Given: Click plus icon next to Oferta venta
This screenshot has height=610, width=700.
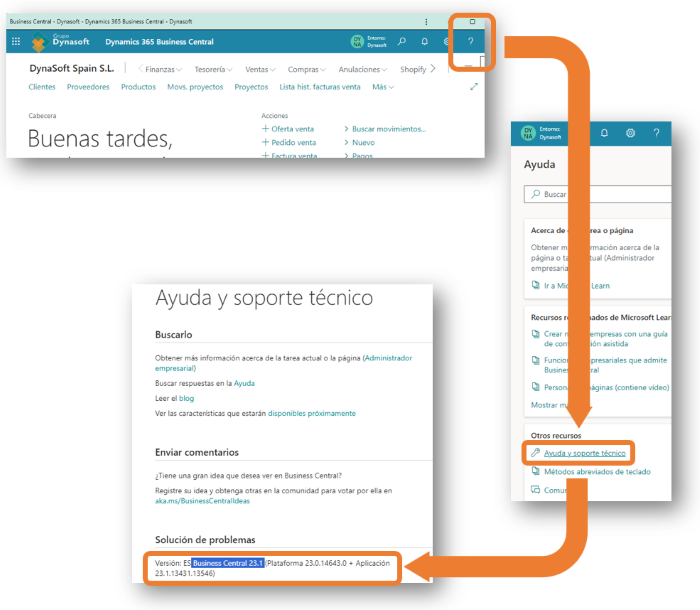Looking at the screenshot, I should 265,129.
